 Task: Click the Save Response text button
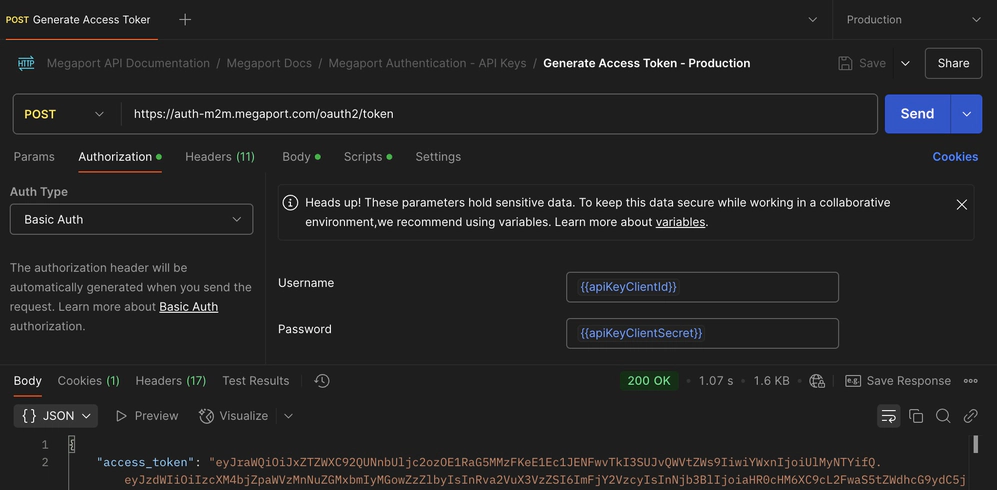point(909,381)
